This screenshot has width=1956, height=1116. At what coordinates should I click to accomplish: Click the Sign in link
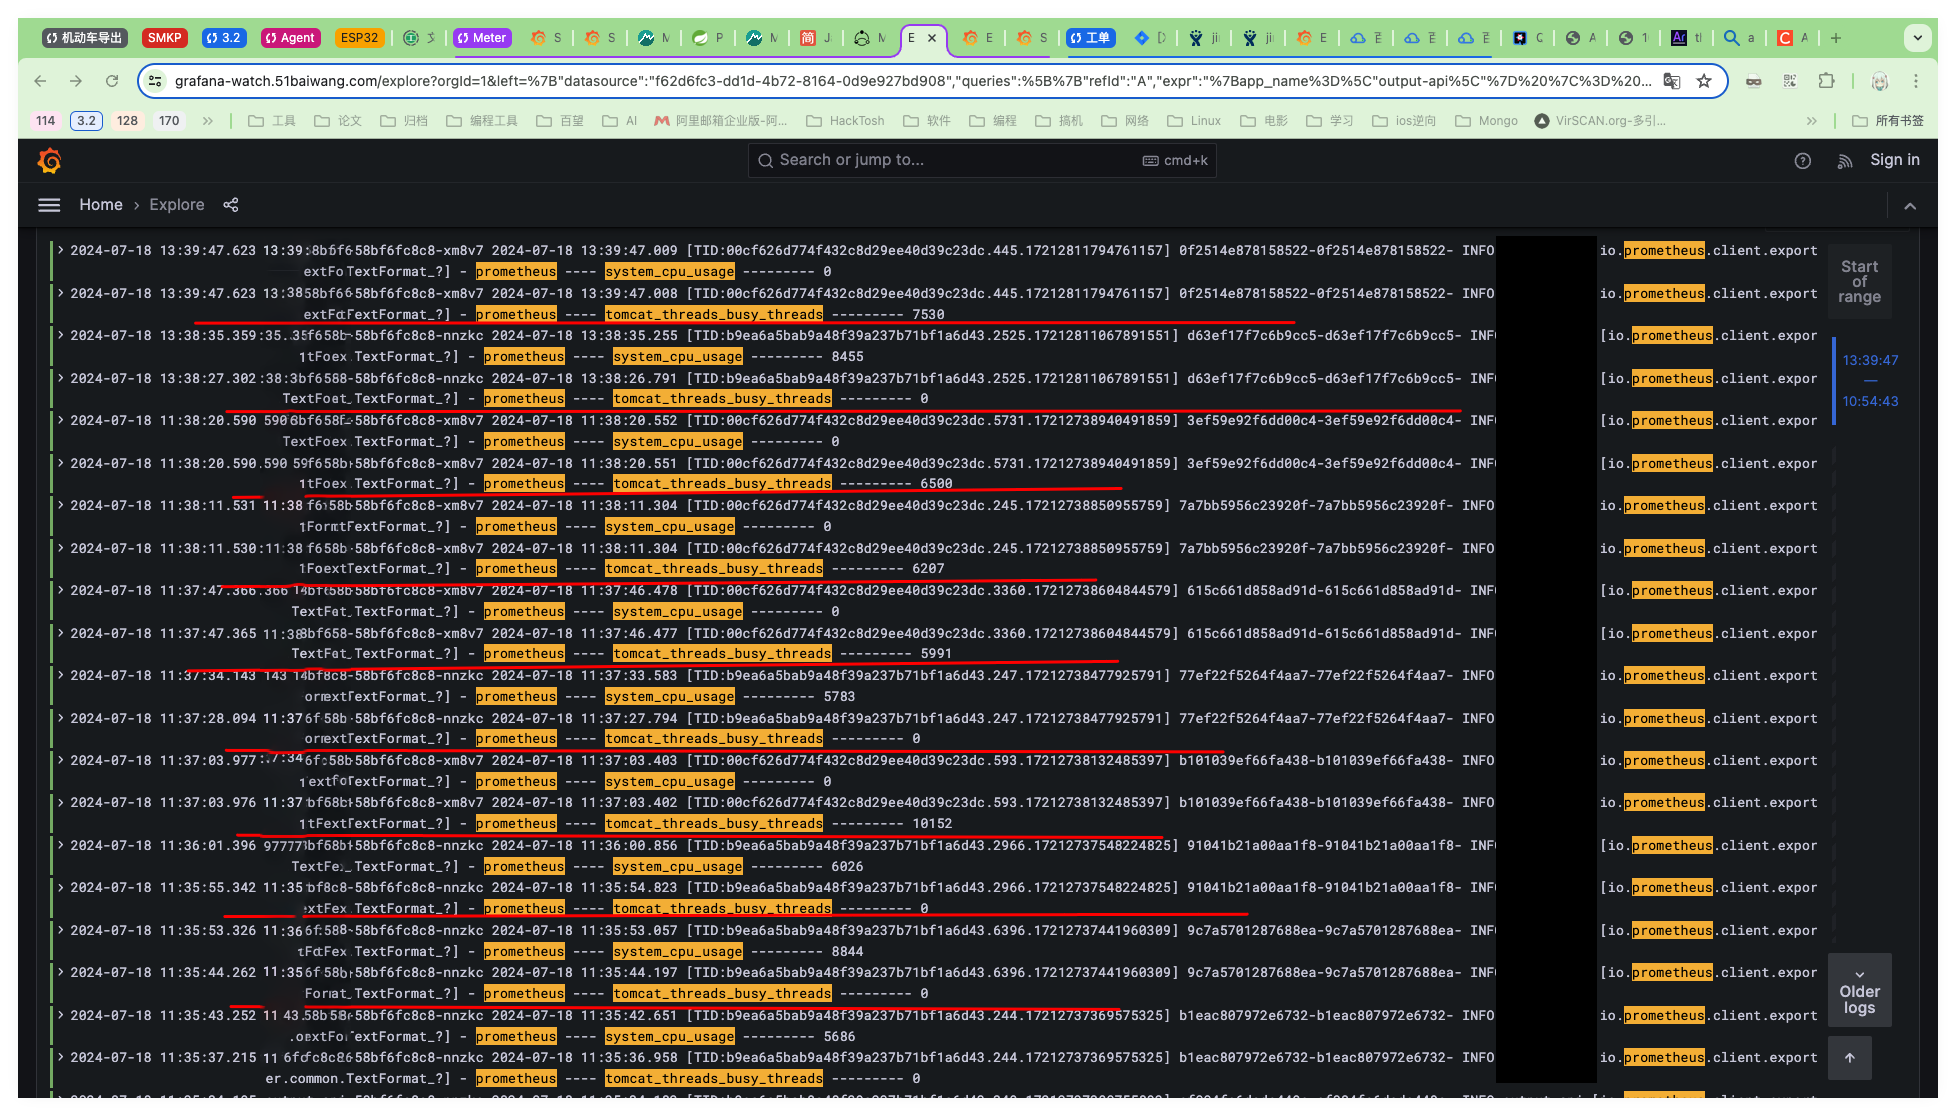(x=1894, y=160)
